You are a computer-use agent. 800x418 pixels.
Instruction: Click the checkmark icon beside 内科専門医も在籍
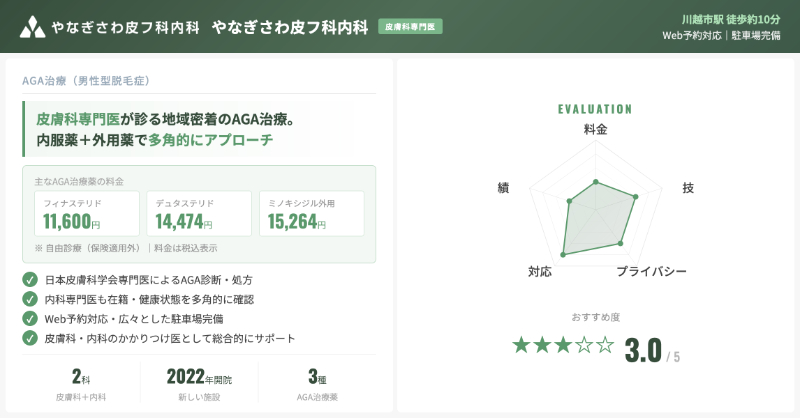click(29, 299)
